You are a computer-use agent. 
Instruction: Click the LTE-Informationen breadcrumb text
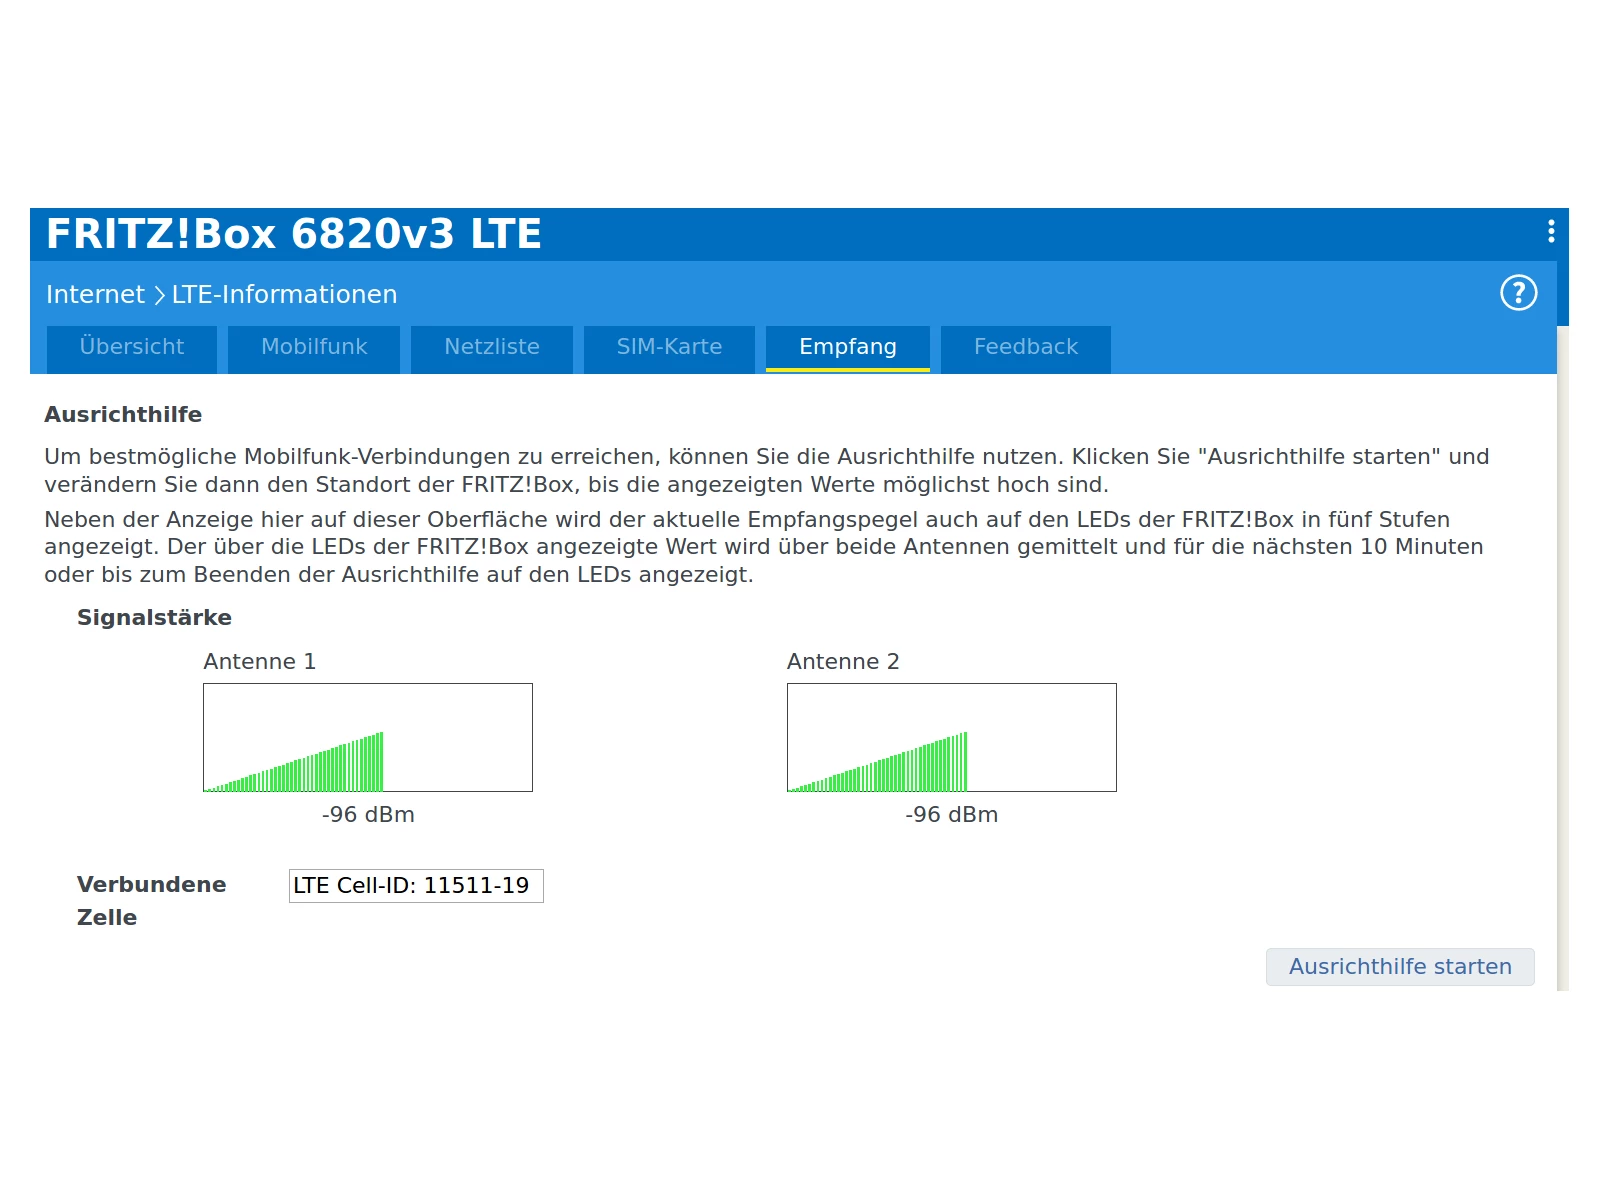click(285, 294)
